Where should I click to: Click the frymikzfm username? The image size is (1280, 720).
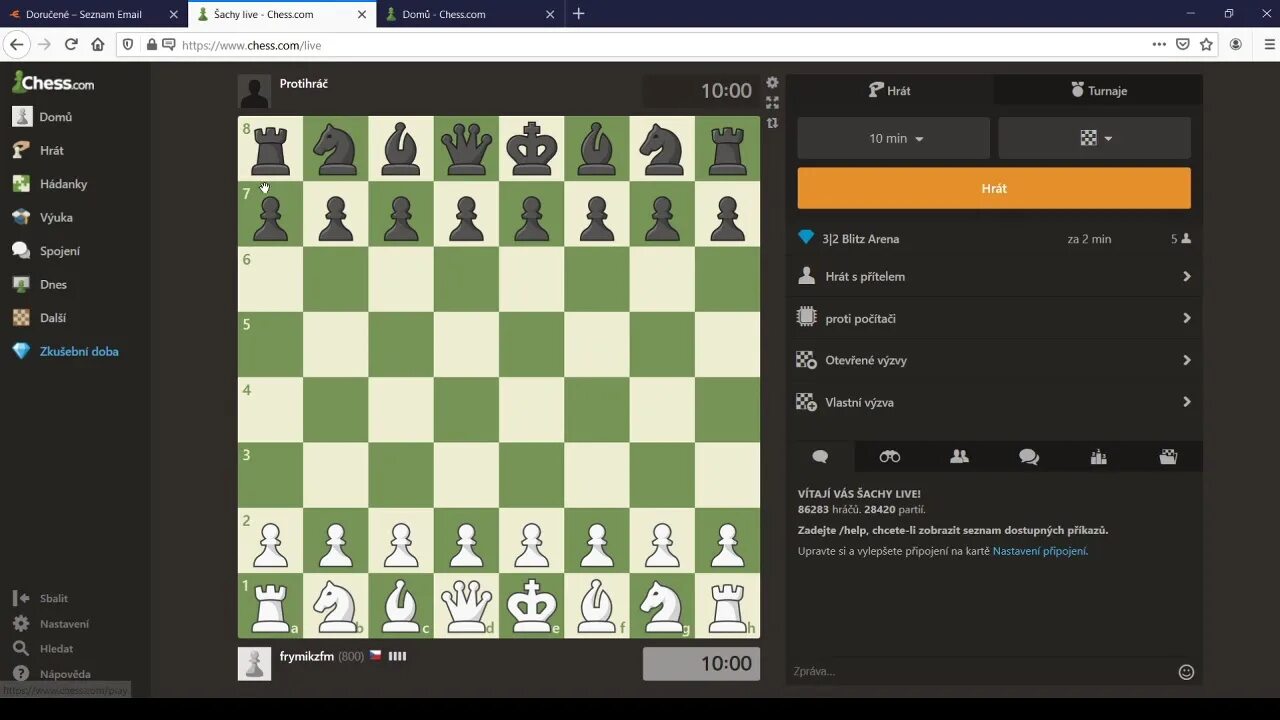pos(307,657)
